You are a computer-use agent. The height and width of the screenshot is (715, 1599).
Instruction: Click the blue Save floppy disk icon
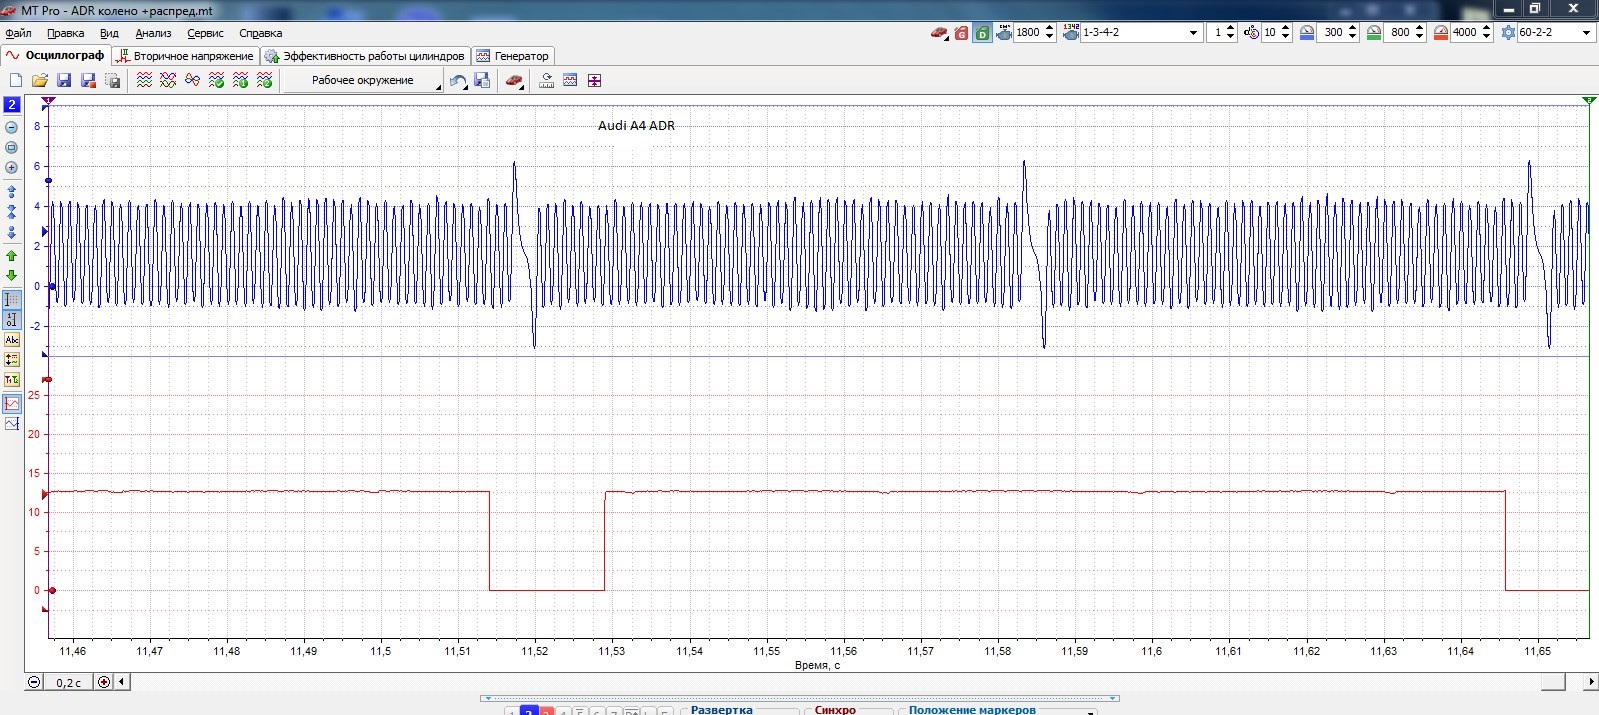point(64,81)
